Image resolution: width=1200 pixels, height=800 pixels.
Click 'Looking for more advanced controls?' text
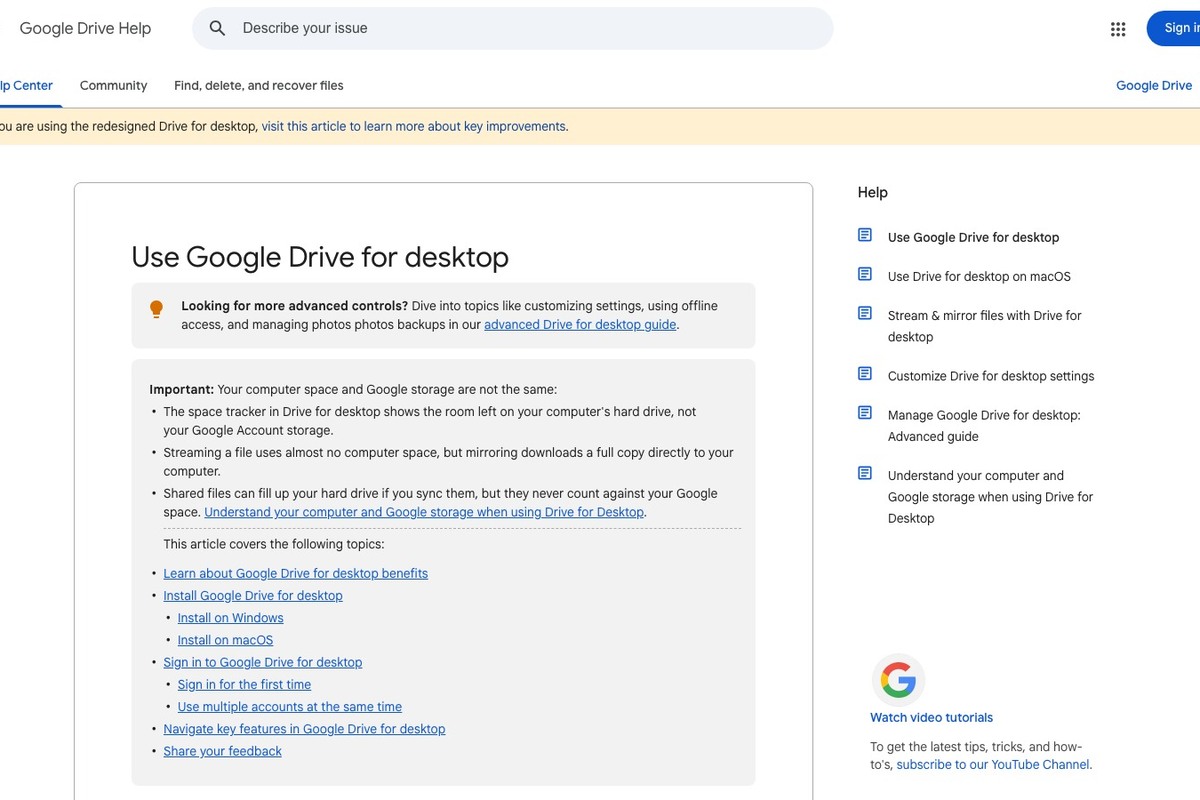pyautogui.click(x=294, y=306)
